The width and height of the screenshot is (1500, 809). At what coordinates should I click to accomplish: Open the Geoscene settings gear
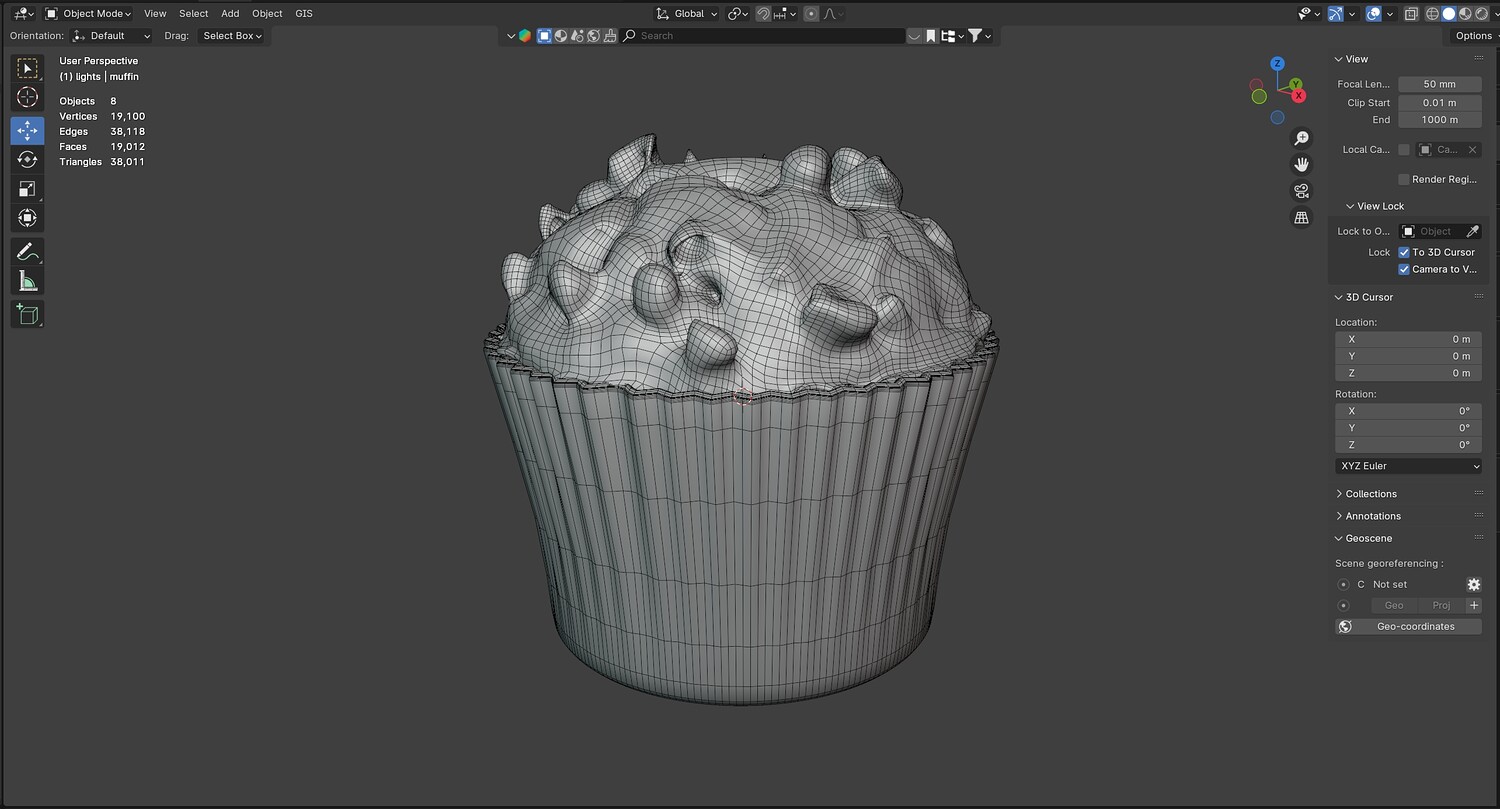pos(1473,584)
